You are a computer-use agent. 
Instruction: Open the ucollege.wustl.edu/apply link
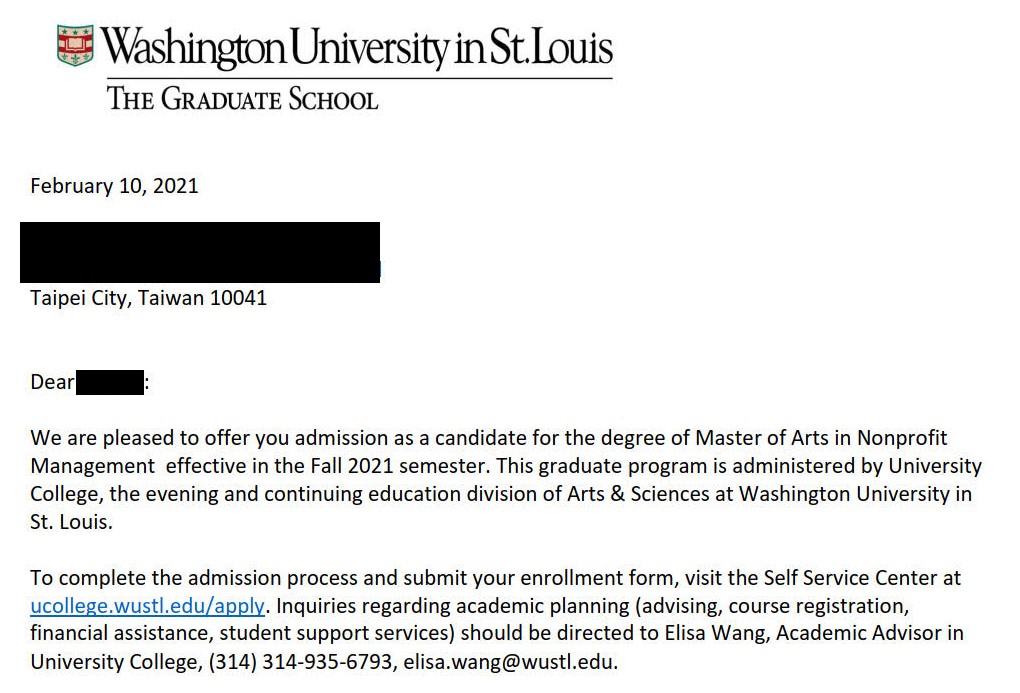[x=148, y=606]
